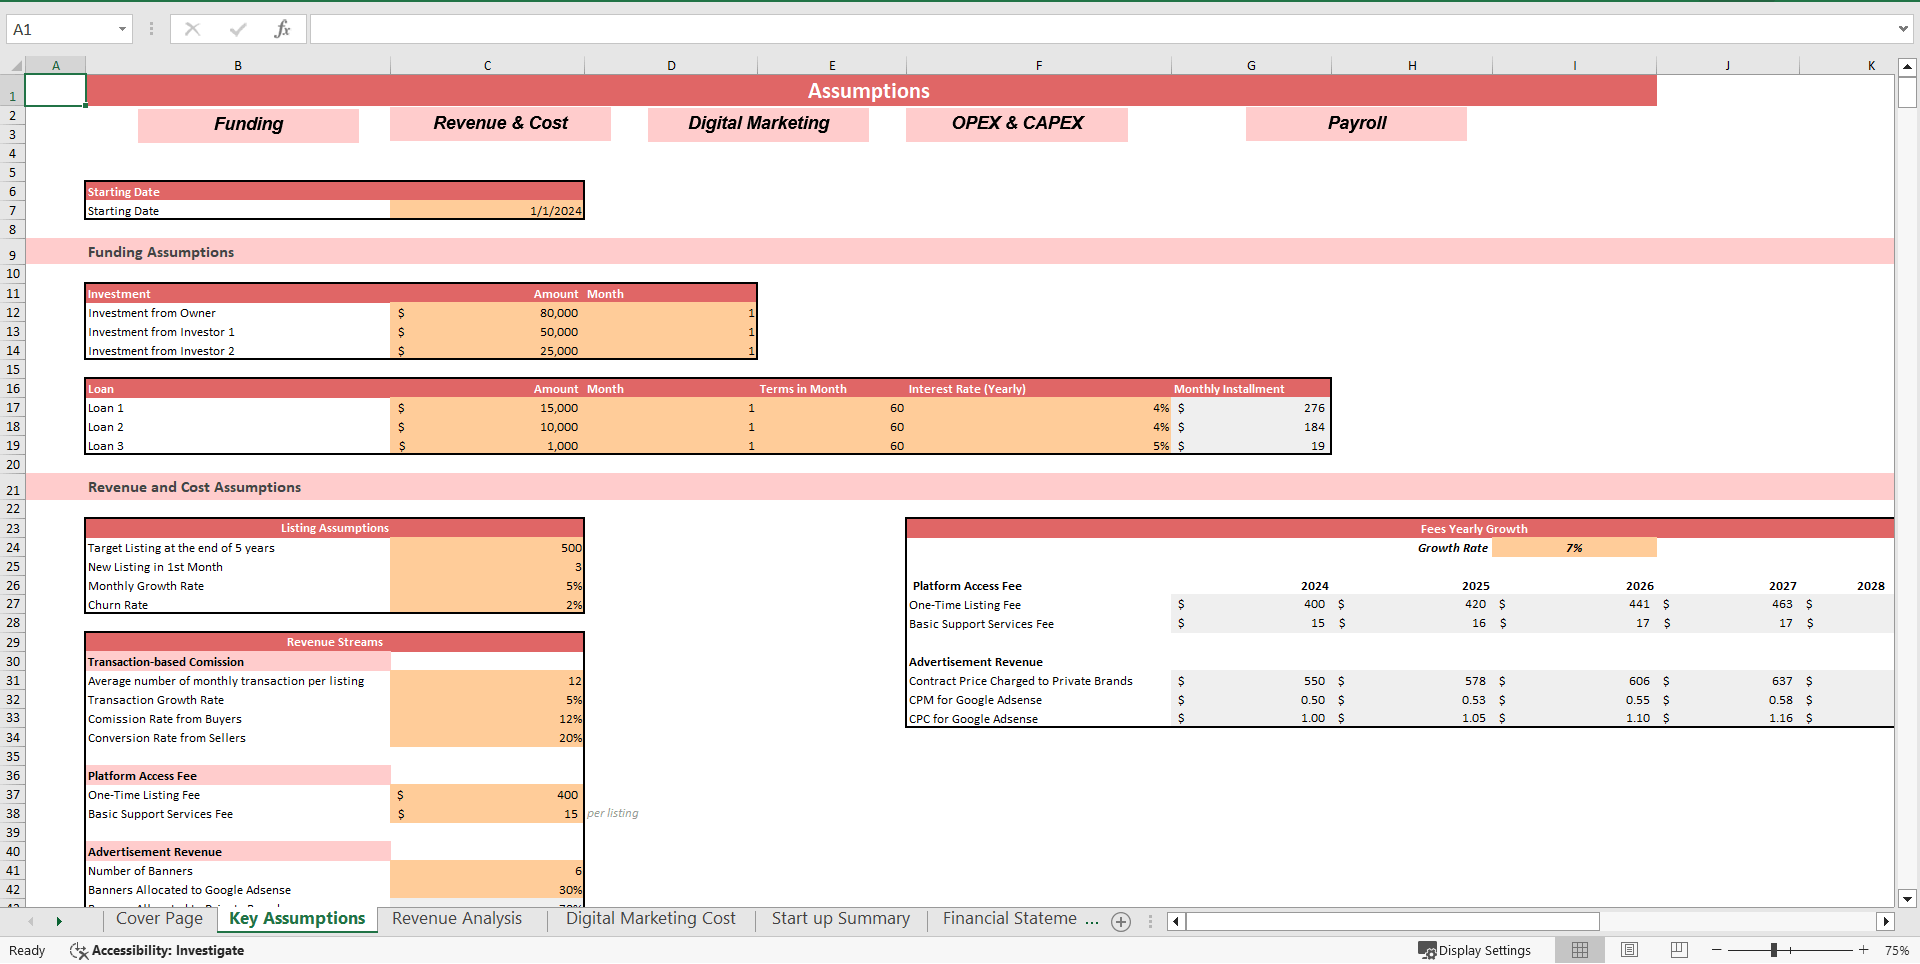Viewport: 1920px width, 964px height.
Task: Select the Normal view icon in status bar
Action: [1580, 950]
